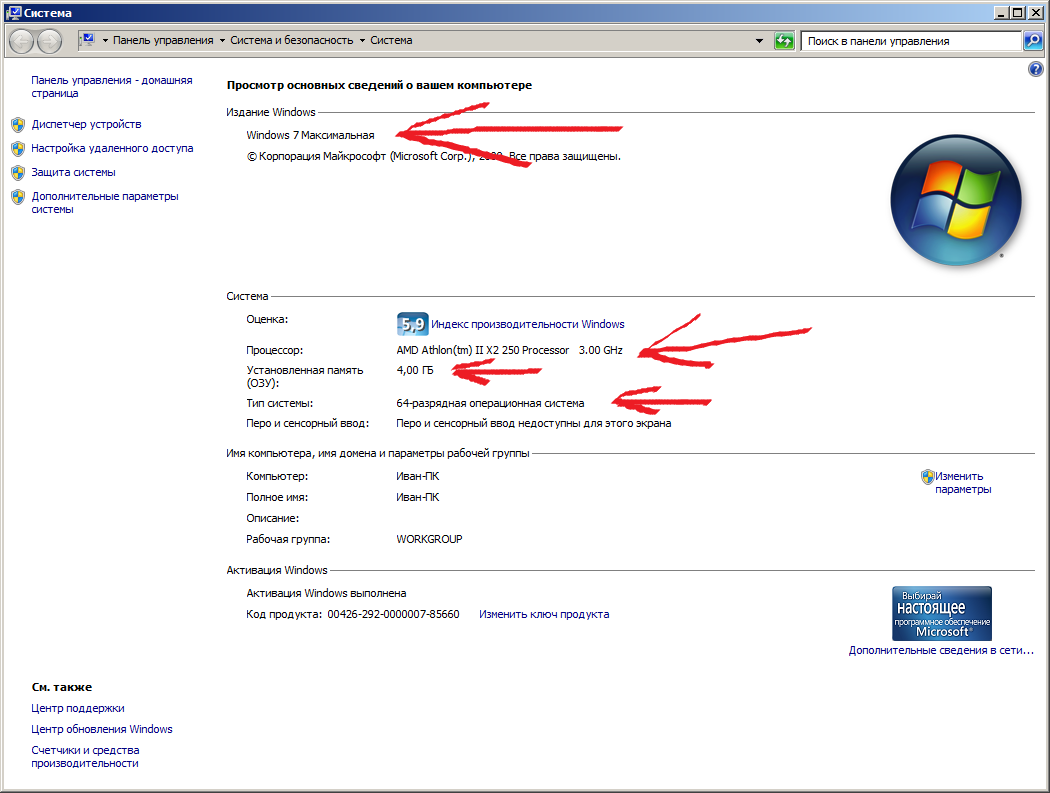The height and width of the screenshot is (793, 1050).
Task: Open Счетчики и средства производительности link
Action: [85, 756]
